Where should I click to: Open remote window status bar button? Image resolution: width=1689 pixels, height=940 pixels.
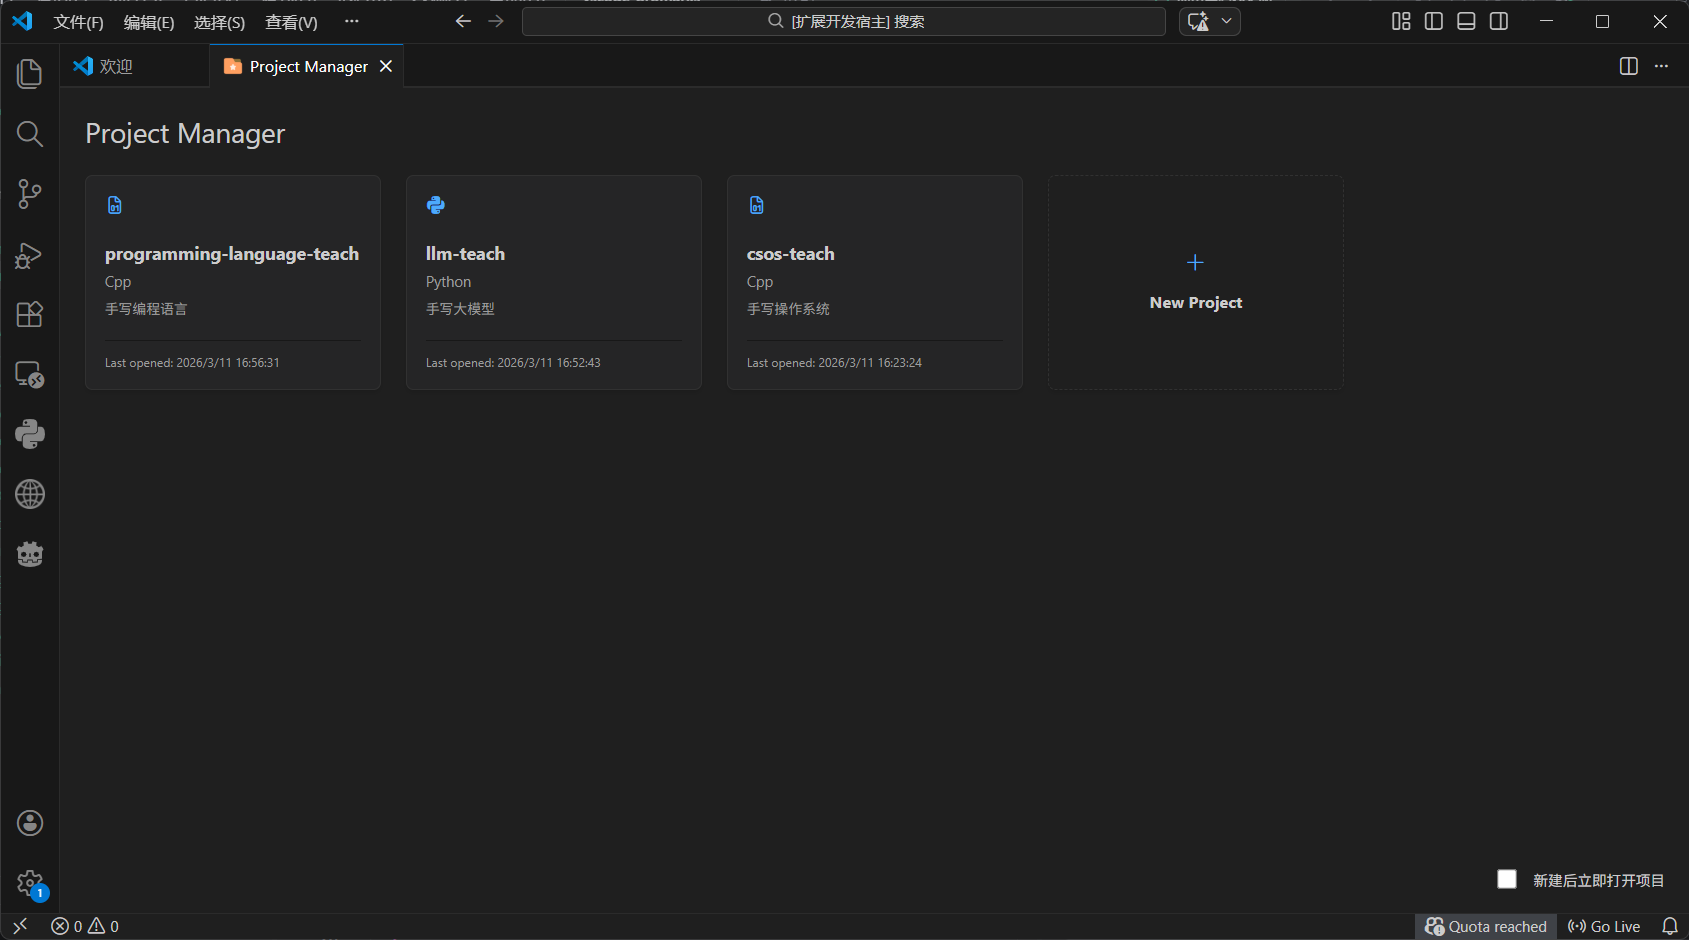click(20, 926)
